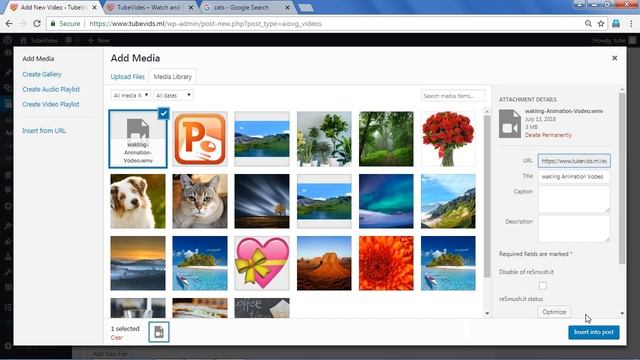Open Create Audio Playlist
Screen dimensions: 640x360
click(51, 89)
